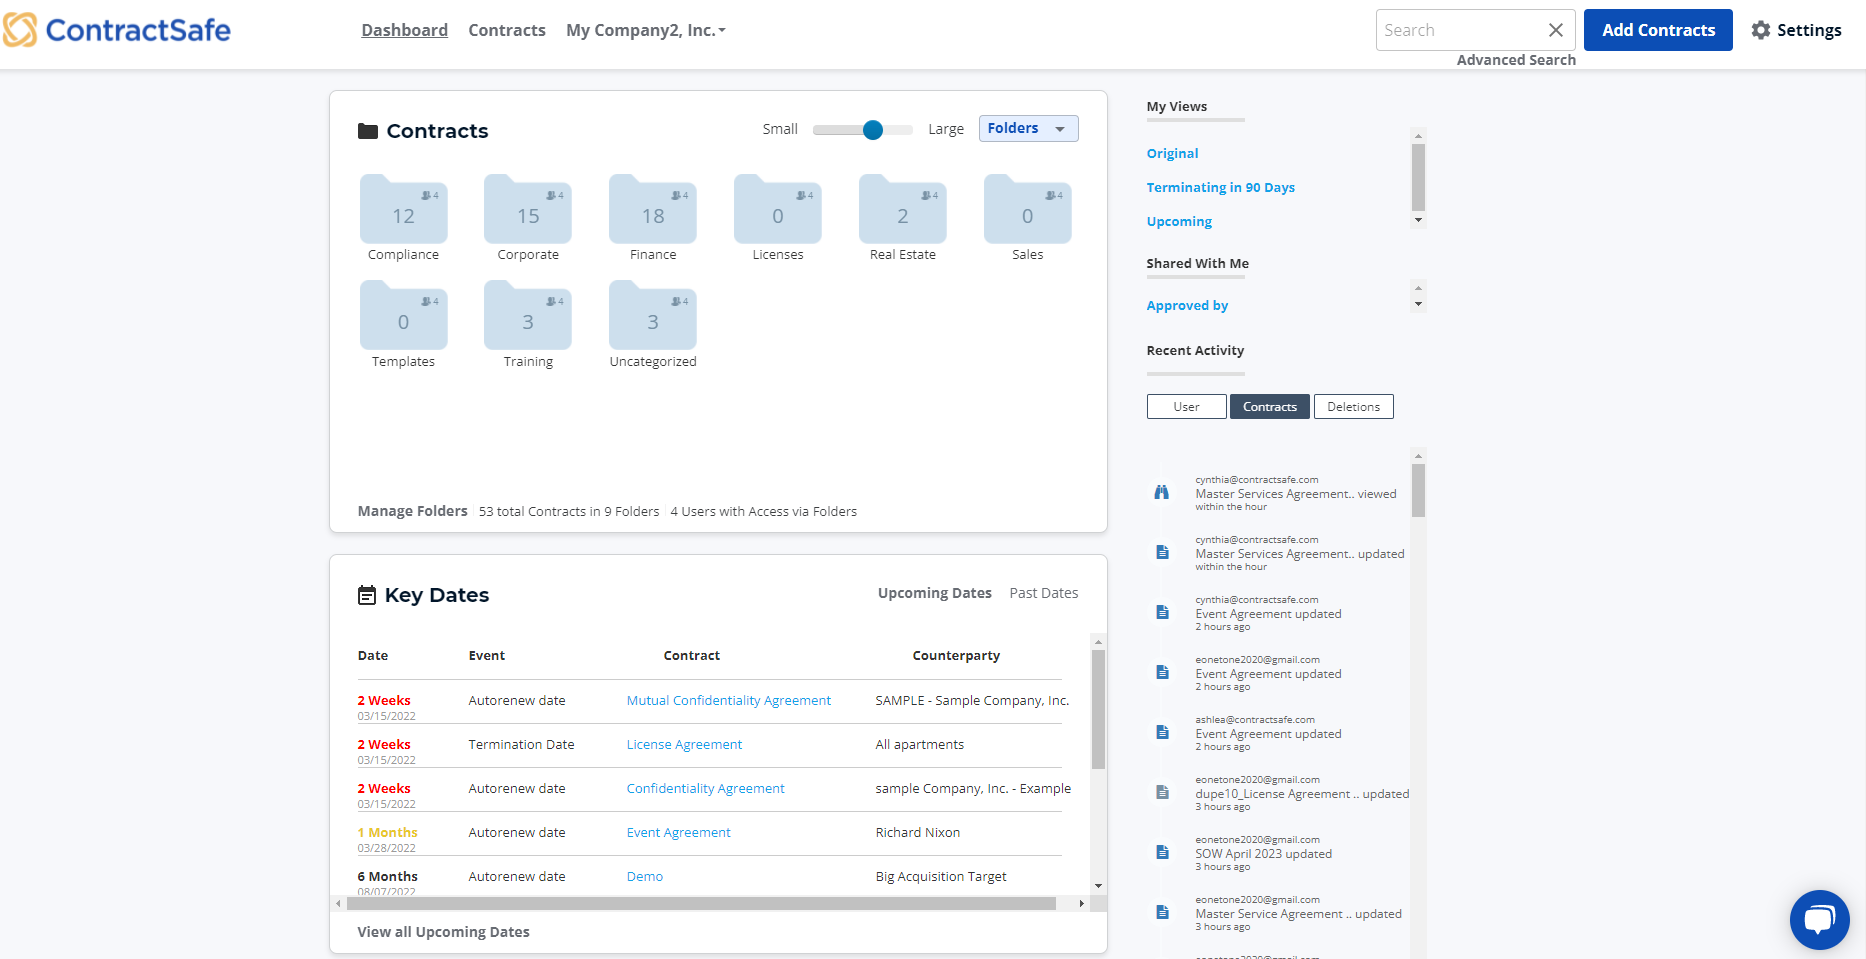Click the Add Contracts button

click(1657, 30)
